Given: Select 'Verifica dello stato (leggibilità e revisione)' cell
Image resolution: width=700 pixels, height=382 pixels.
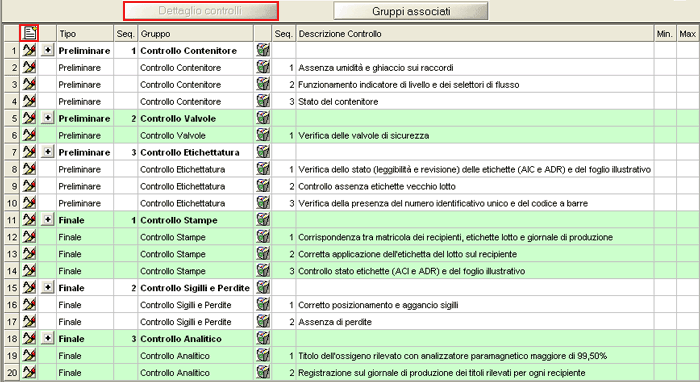Looking at the screenshot, I should 475,169.
